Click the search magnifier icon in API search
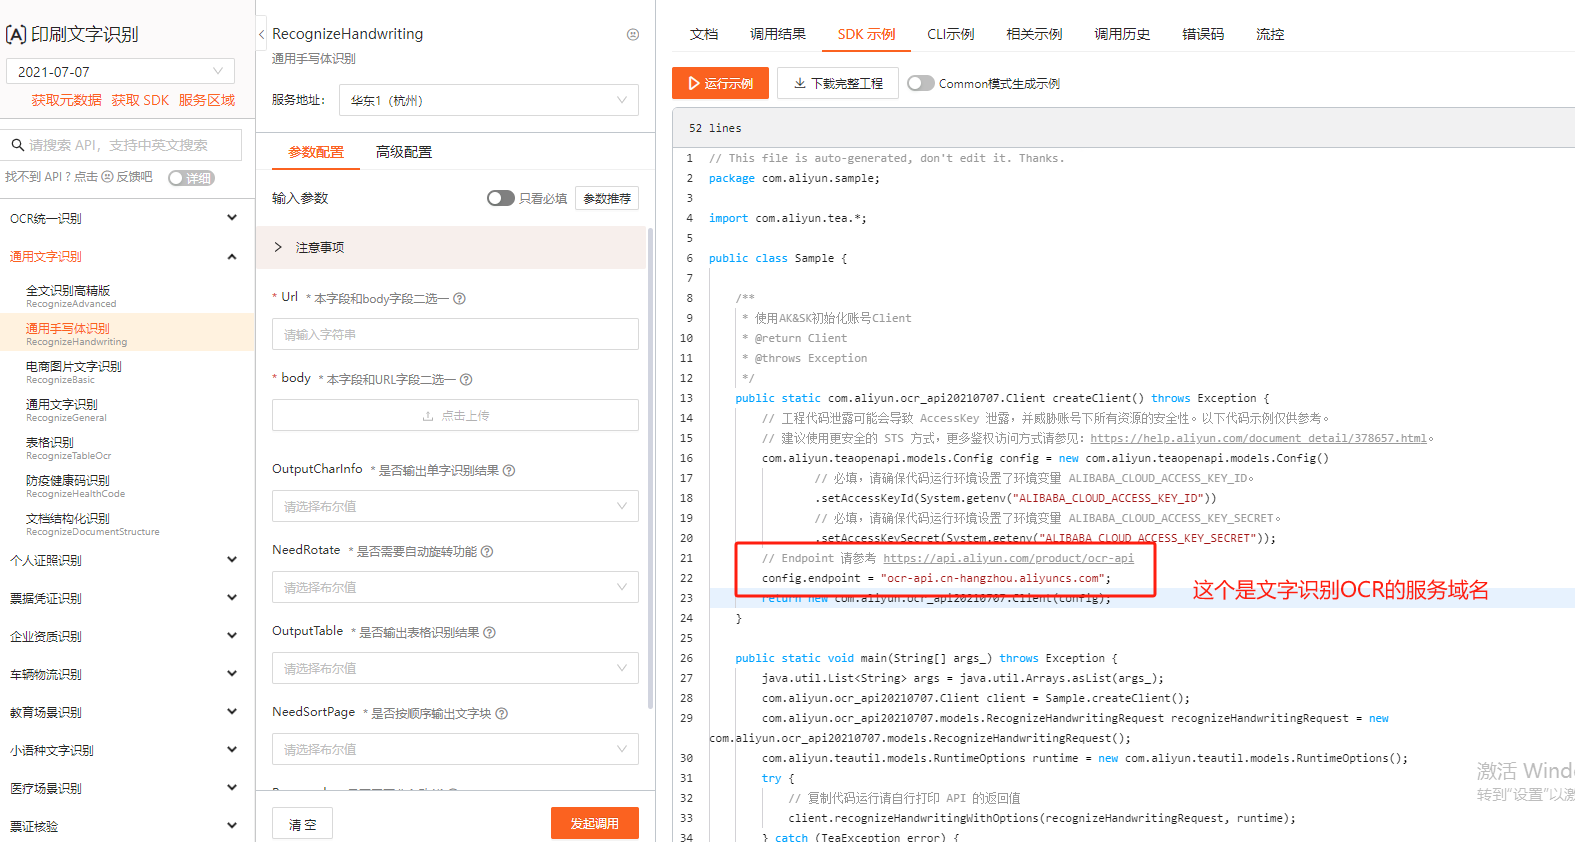 pos(18,145)
